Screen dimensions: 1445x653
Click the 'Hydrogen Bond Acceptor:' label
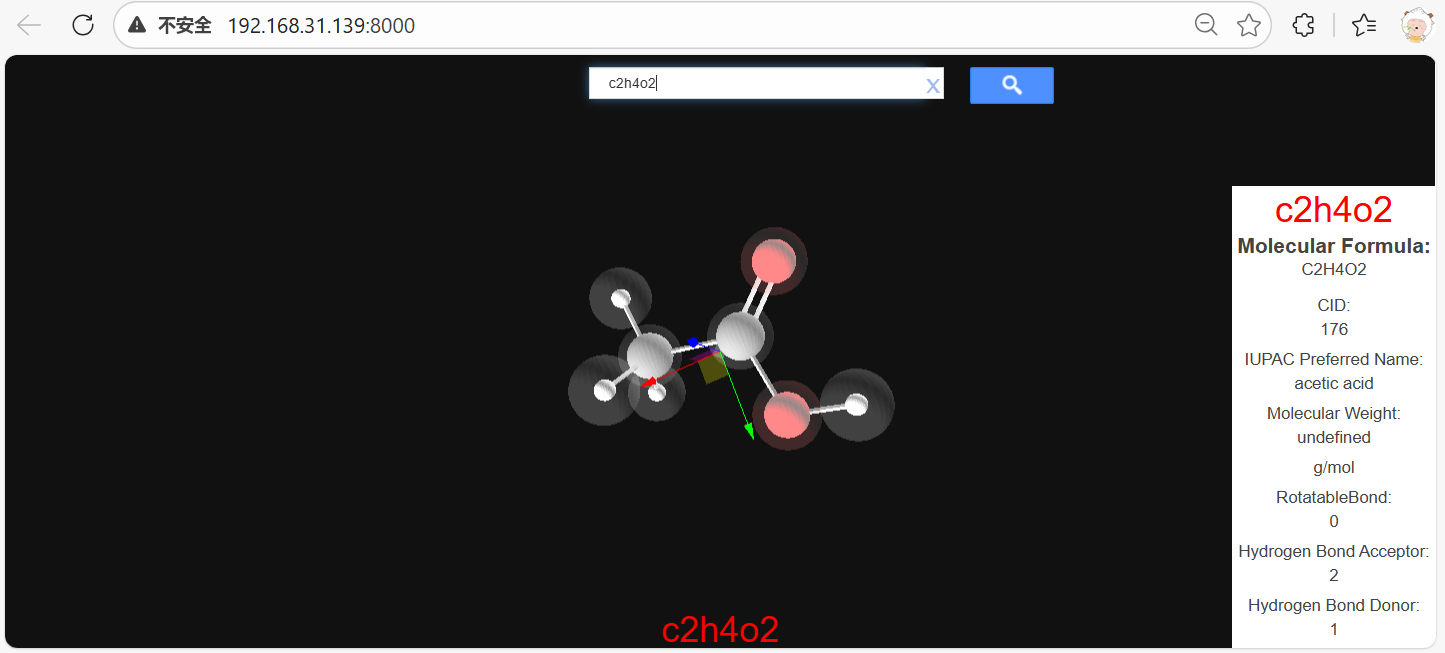pyautogui.click(x=1334, y=551)
